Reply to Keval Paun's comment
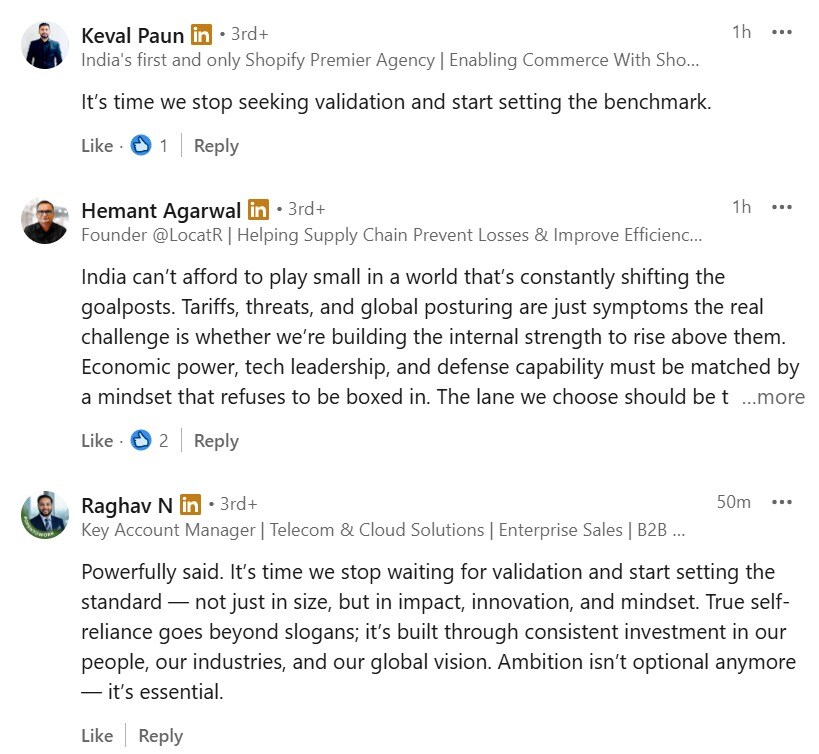Viewport: 819px width, 754px height. point(216,146)
